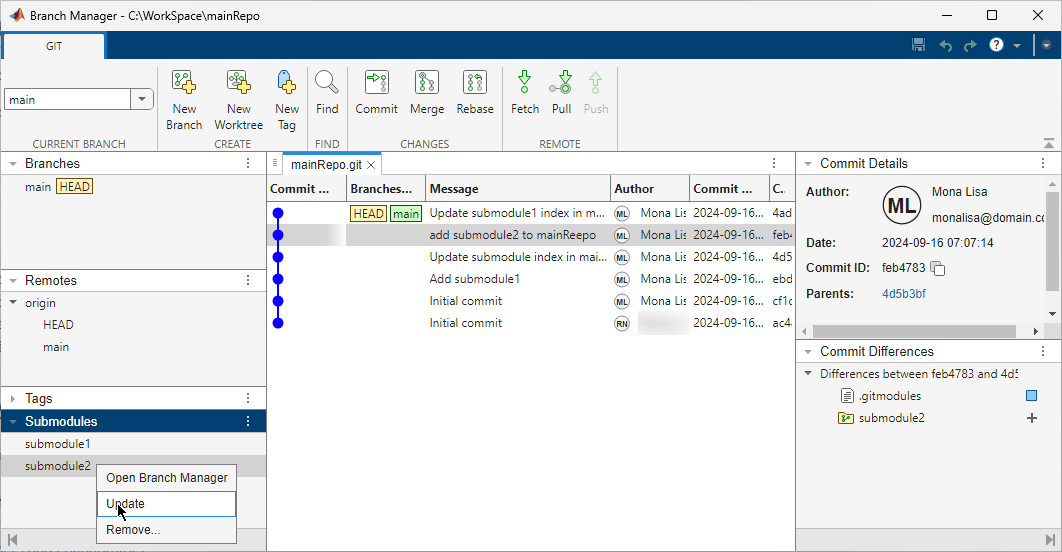The width and height of the screenshot is (1062, 552).
Task: Create a New Worktree
Action: (x=238, y=84)
